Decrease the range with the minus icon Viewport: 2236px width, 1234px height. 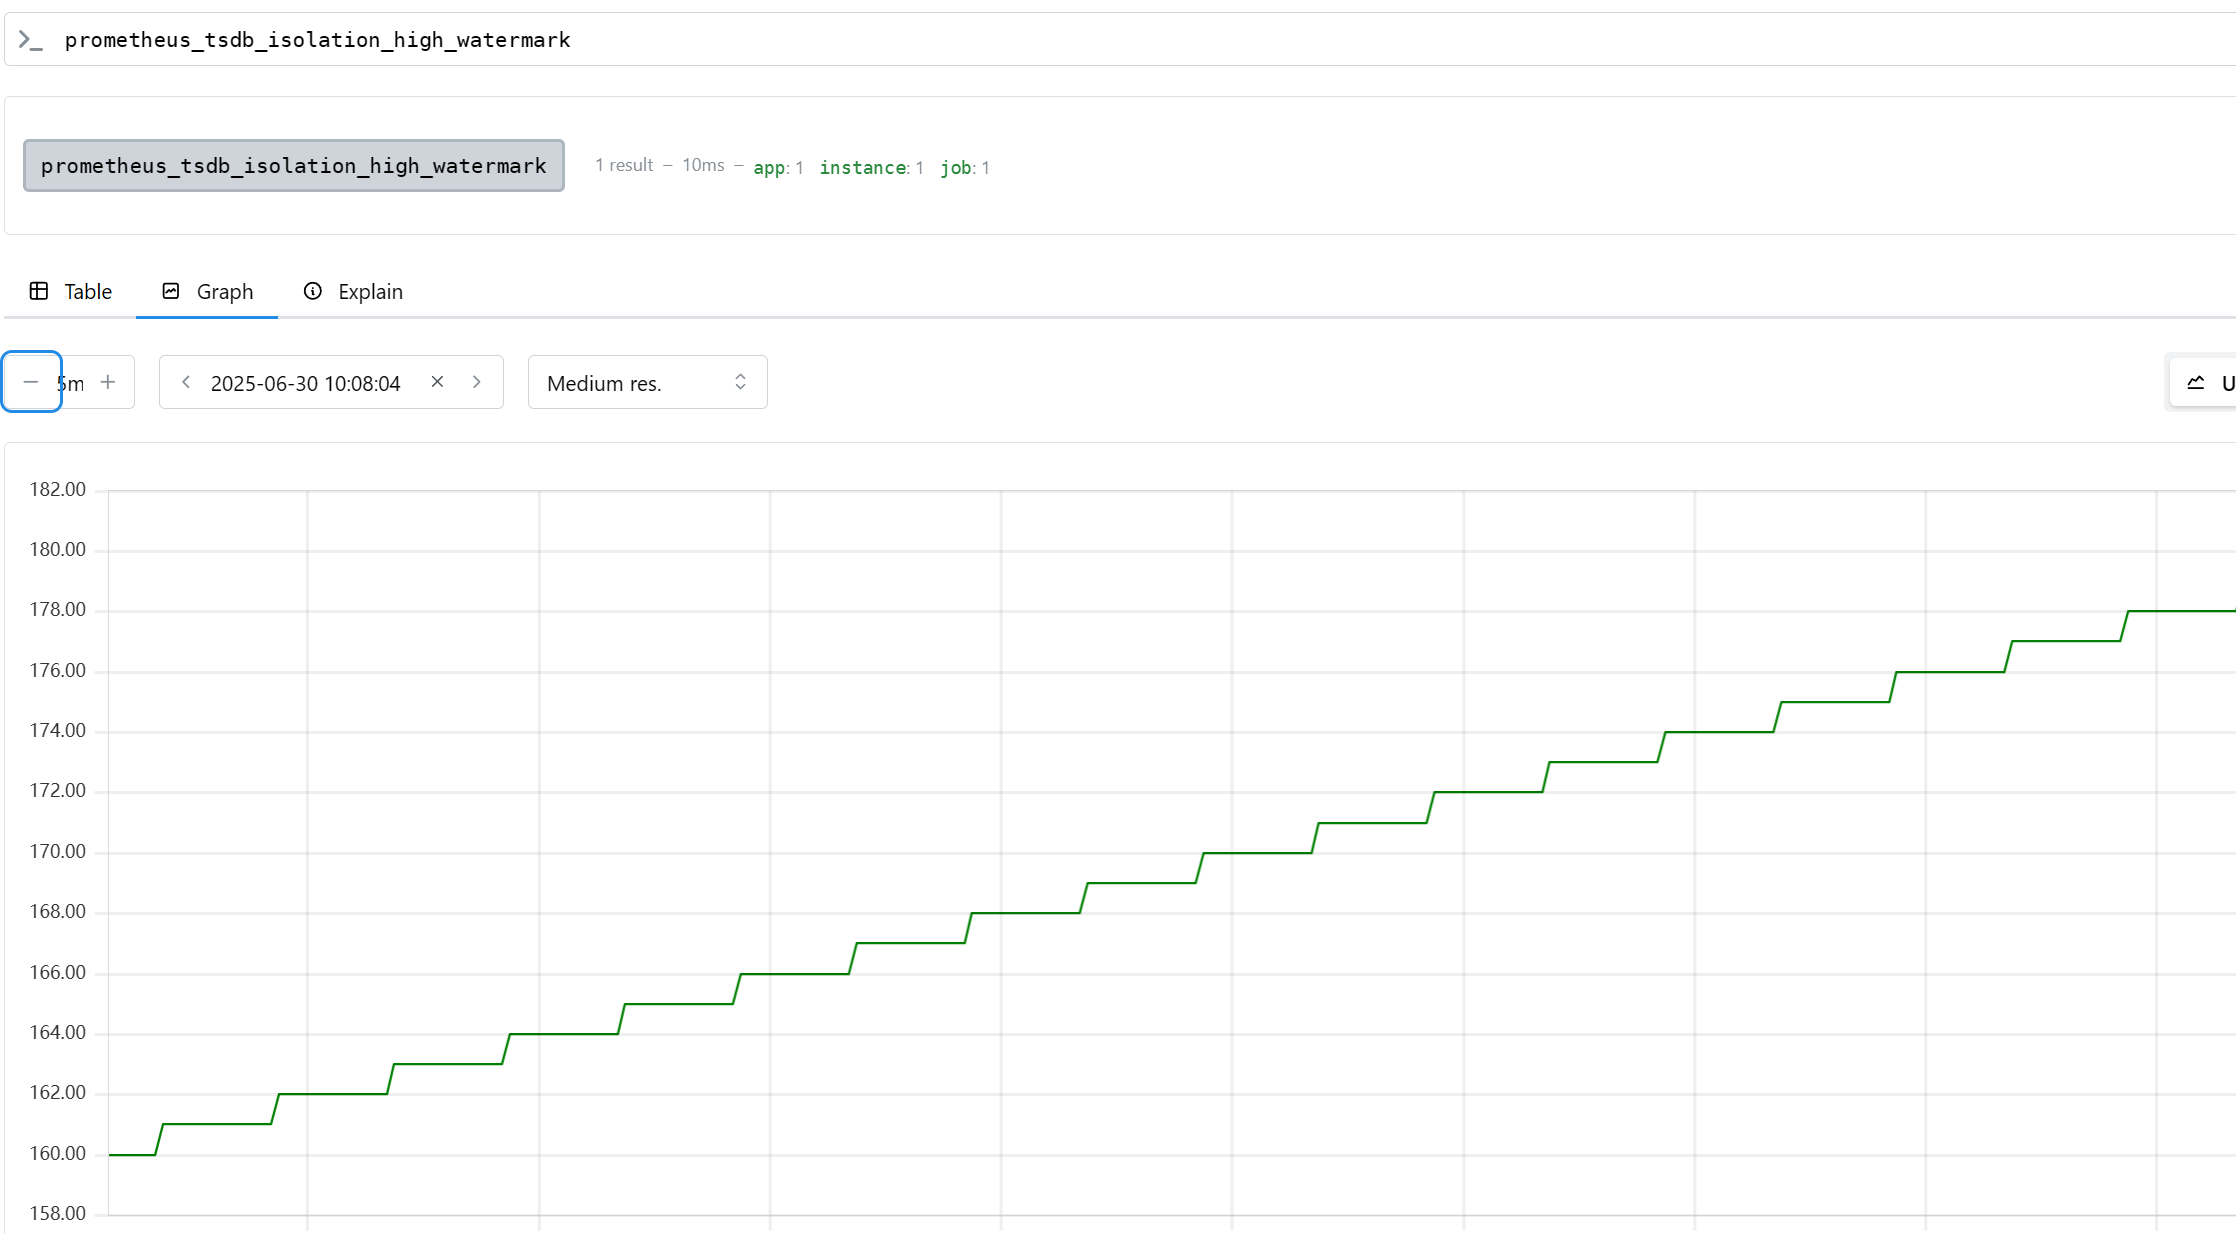31,382
